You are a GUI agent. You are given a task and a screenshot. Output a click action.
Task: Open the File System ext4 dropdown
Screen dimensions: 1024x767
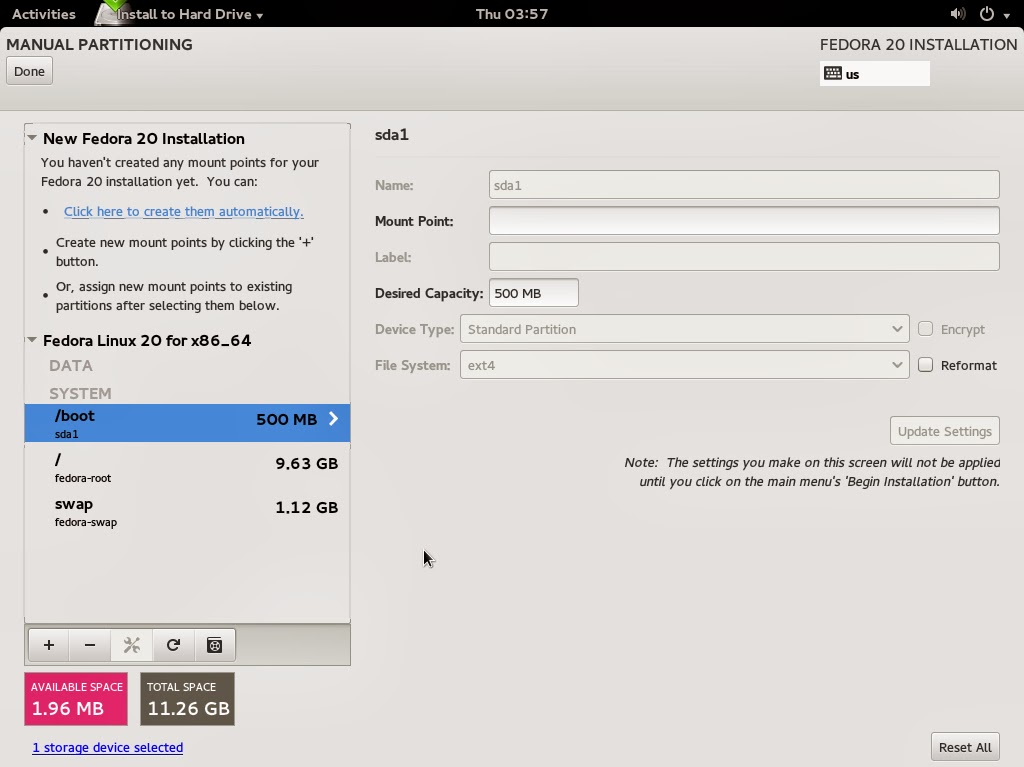click(684, 365)
